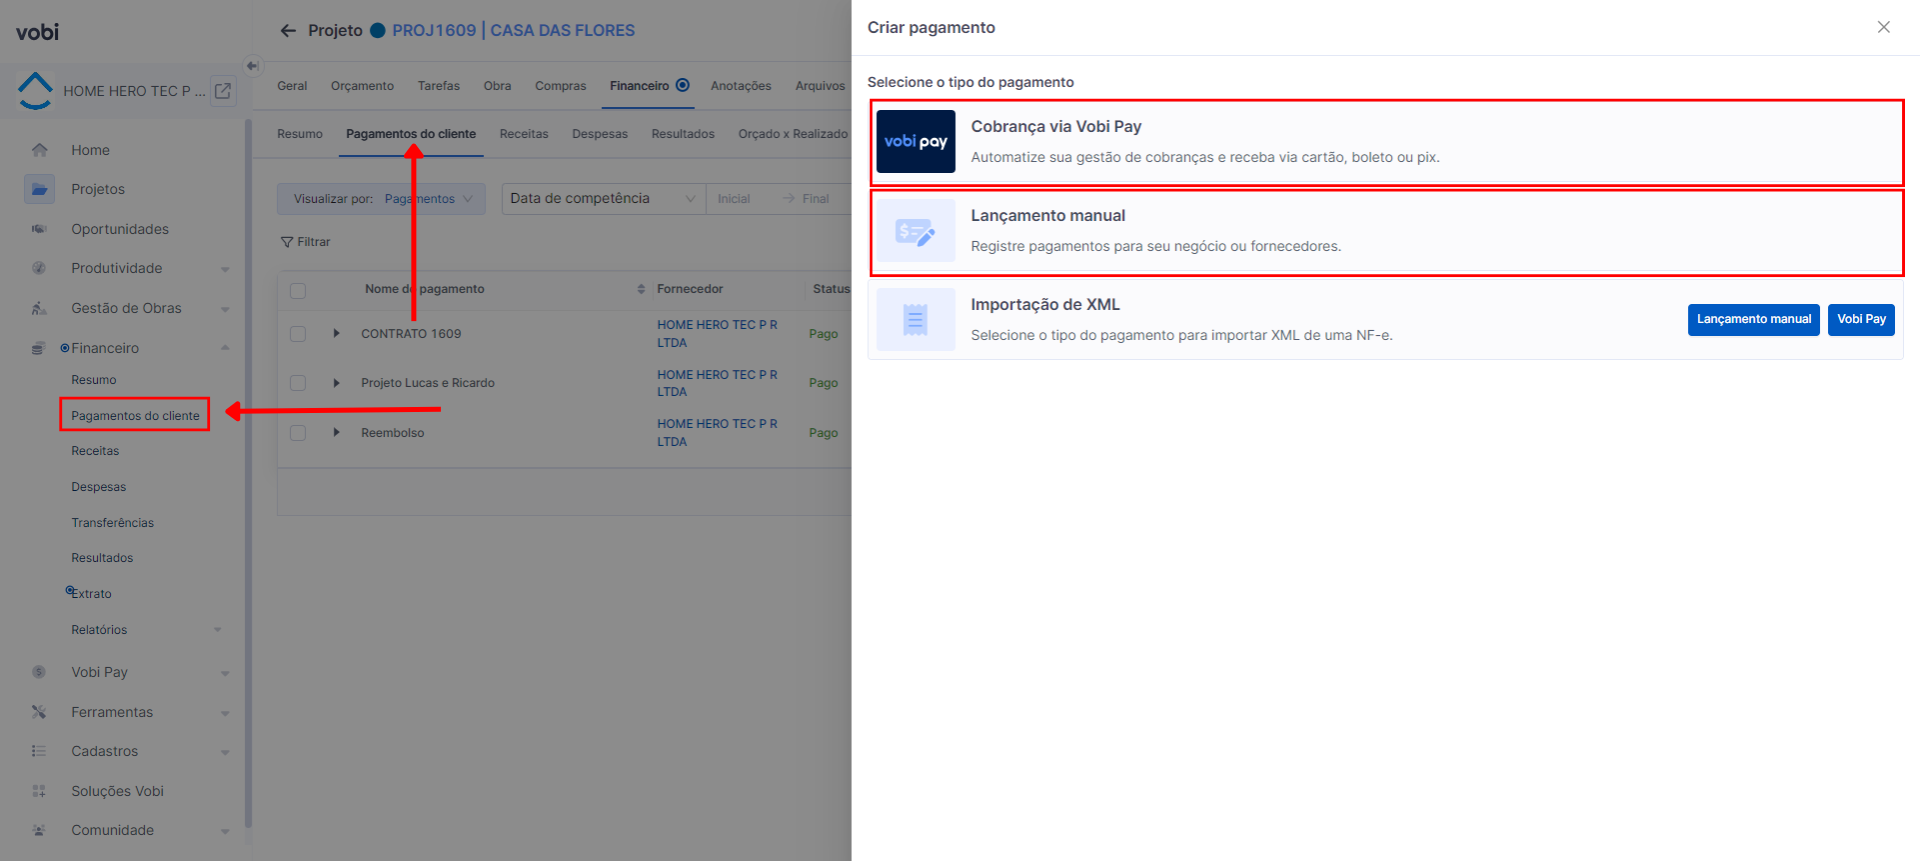Viewport: 1920px width, 861px height.
Task: Click the Importação de XML document icon
Action: click(x=916, y=320)
